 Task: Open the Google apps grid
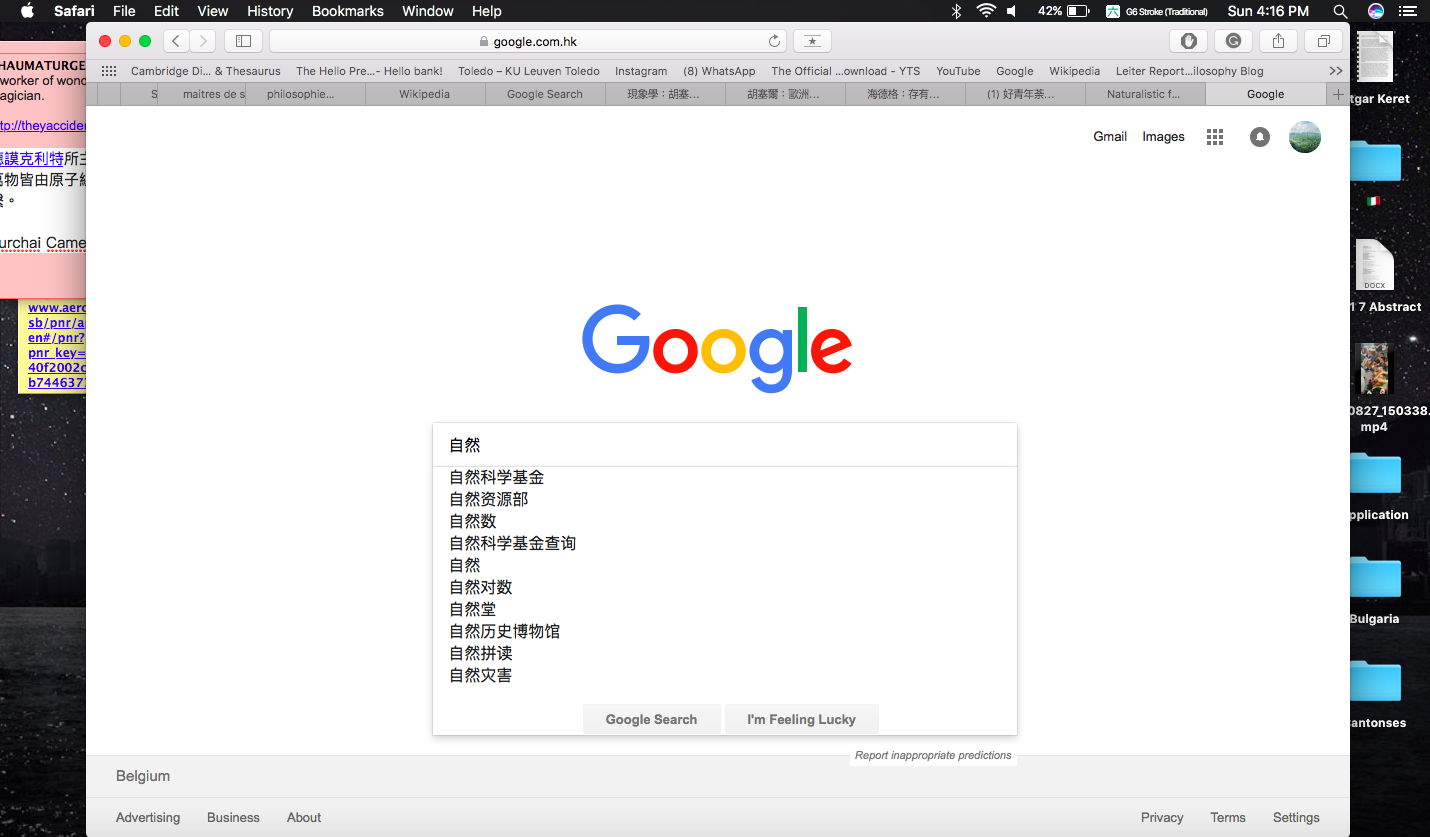1215,137
